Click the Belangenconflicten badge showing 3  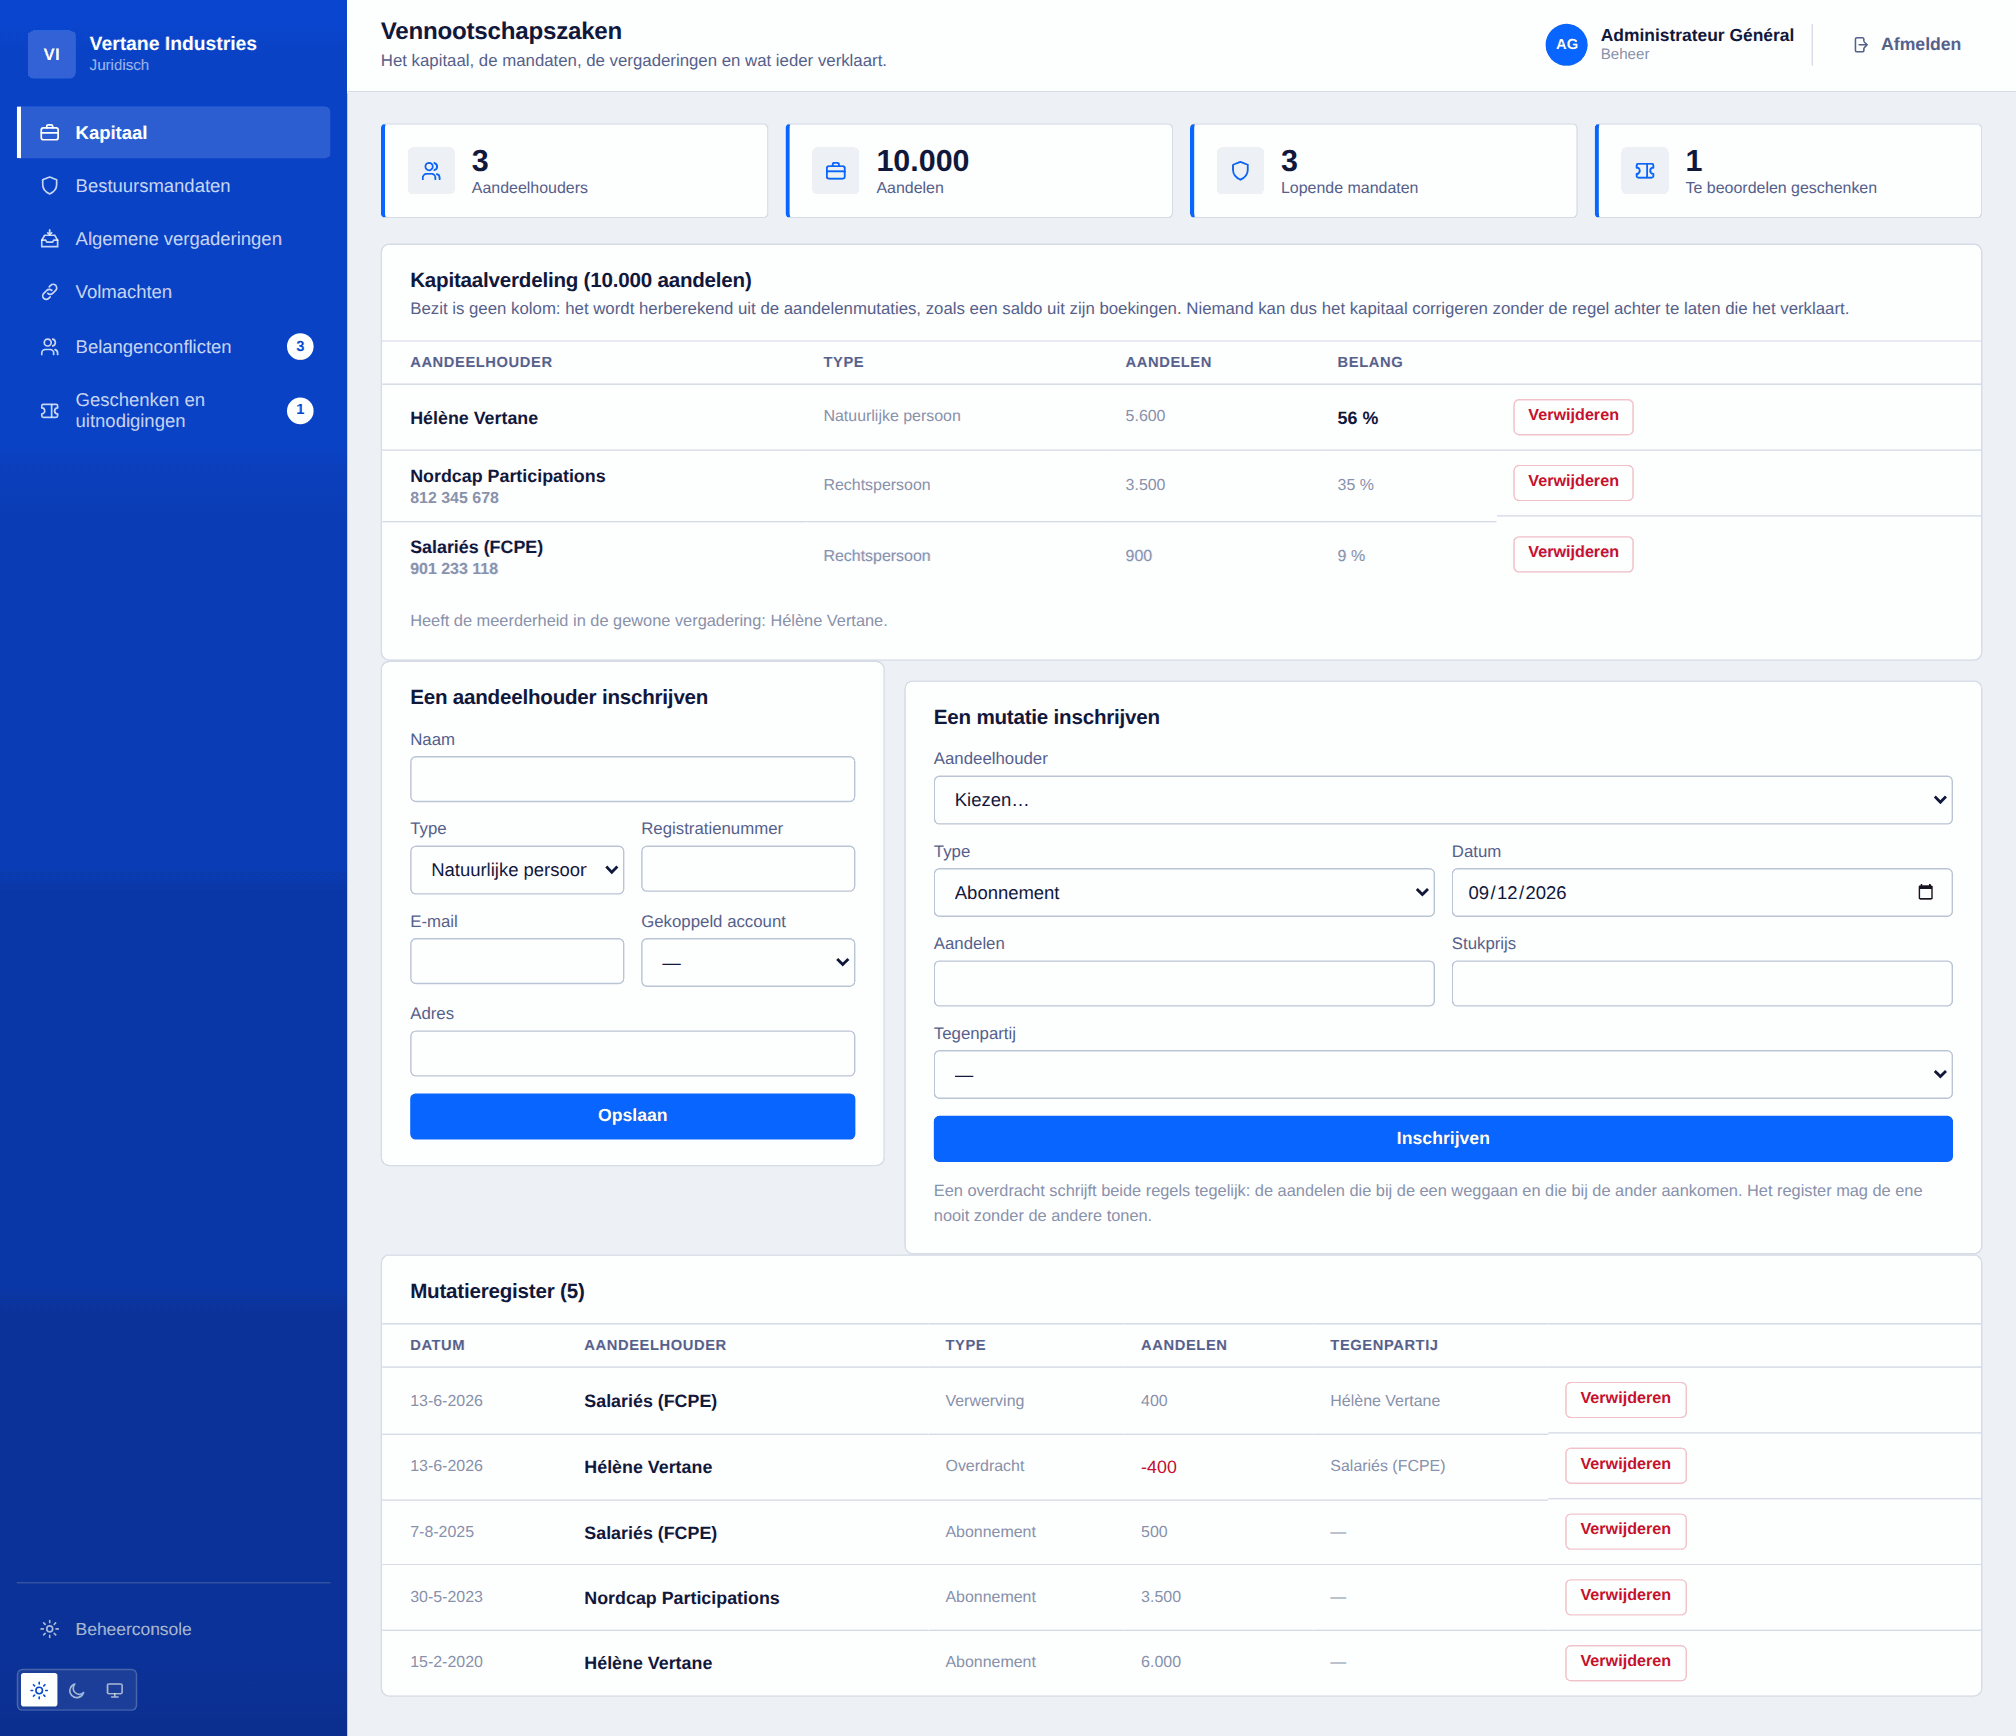pyautogui.click(x=300, y=347)
